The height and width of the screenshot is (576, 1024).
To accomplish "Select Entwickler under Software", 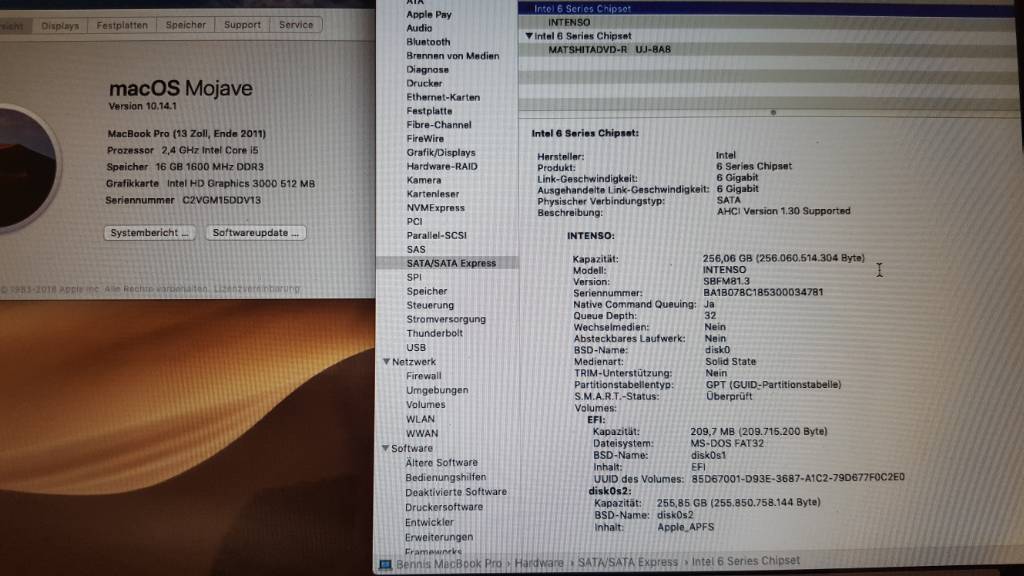I will 428,522.
